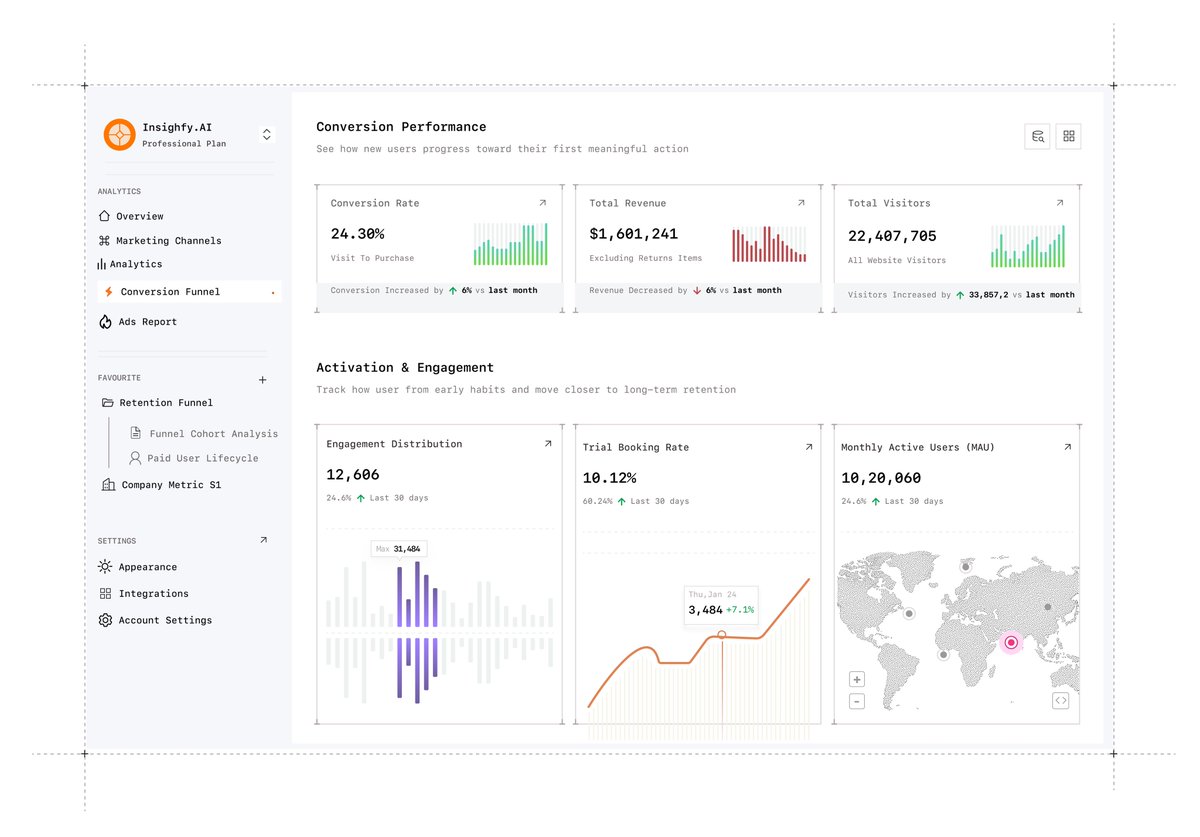The height and width of the screenshot is (837, 1200).
Task: Click the Account Settings gear icon
Action: 105,620
